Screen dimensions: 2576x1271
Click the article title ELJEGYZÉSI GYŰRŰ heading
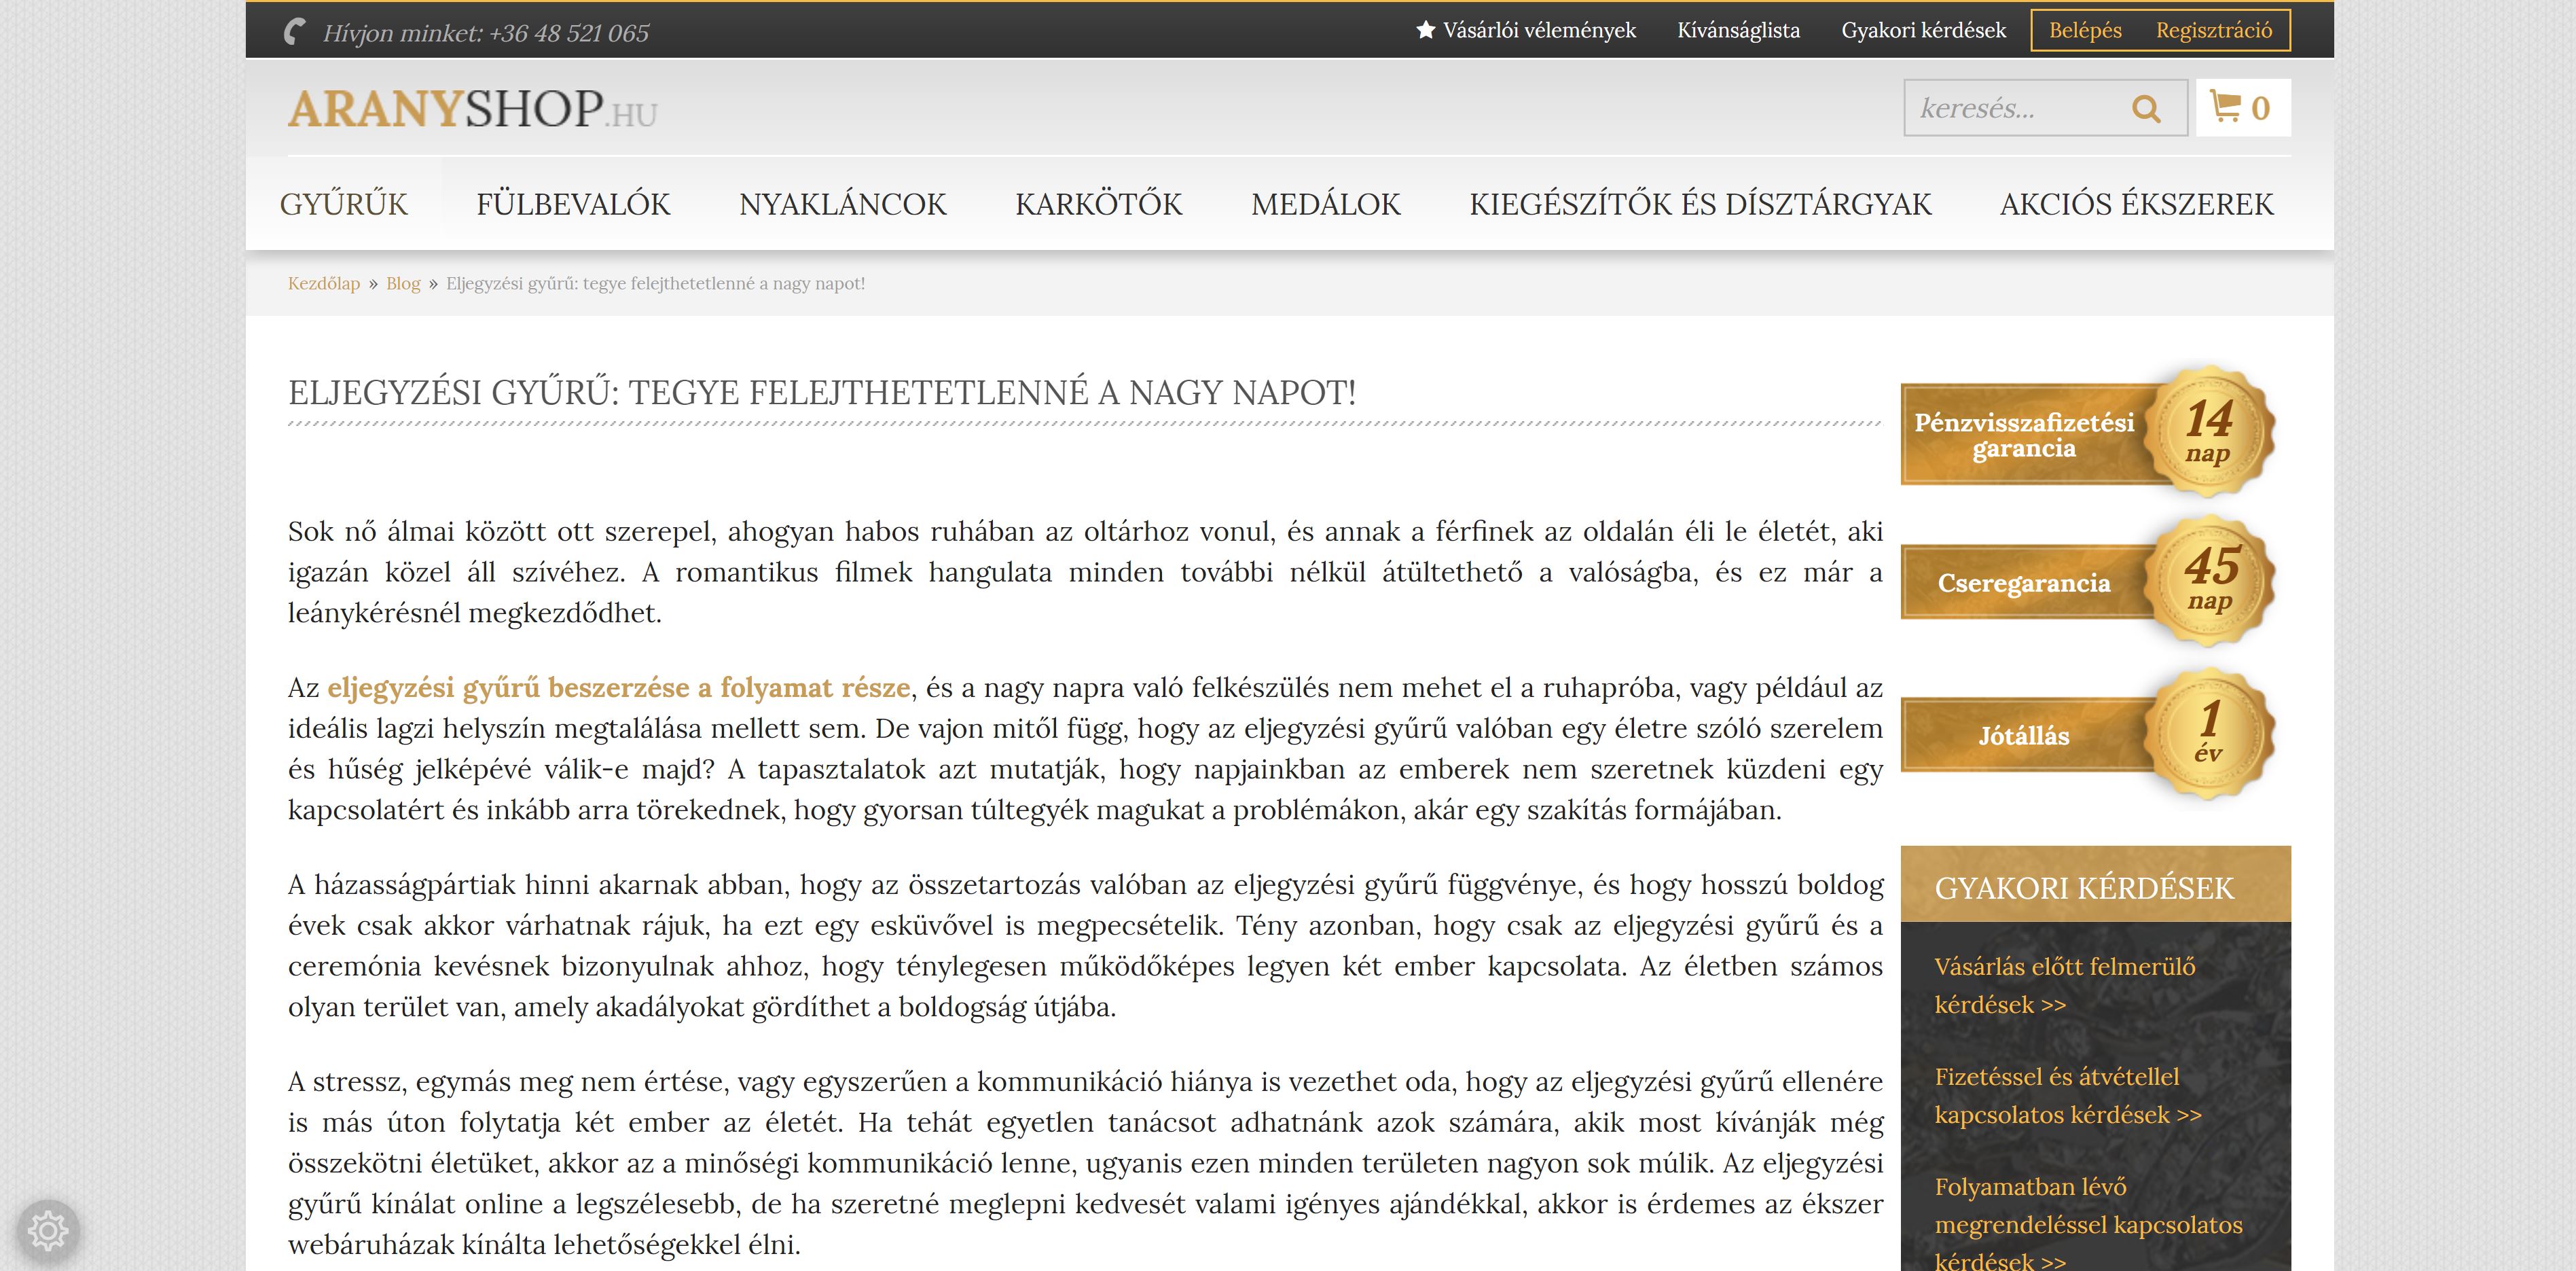point(822,392)
